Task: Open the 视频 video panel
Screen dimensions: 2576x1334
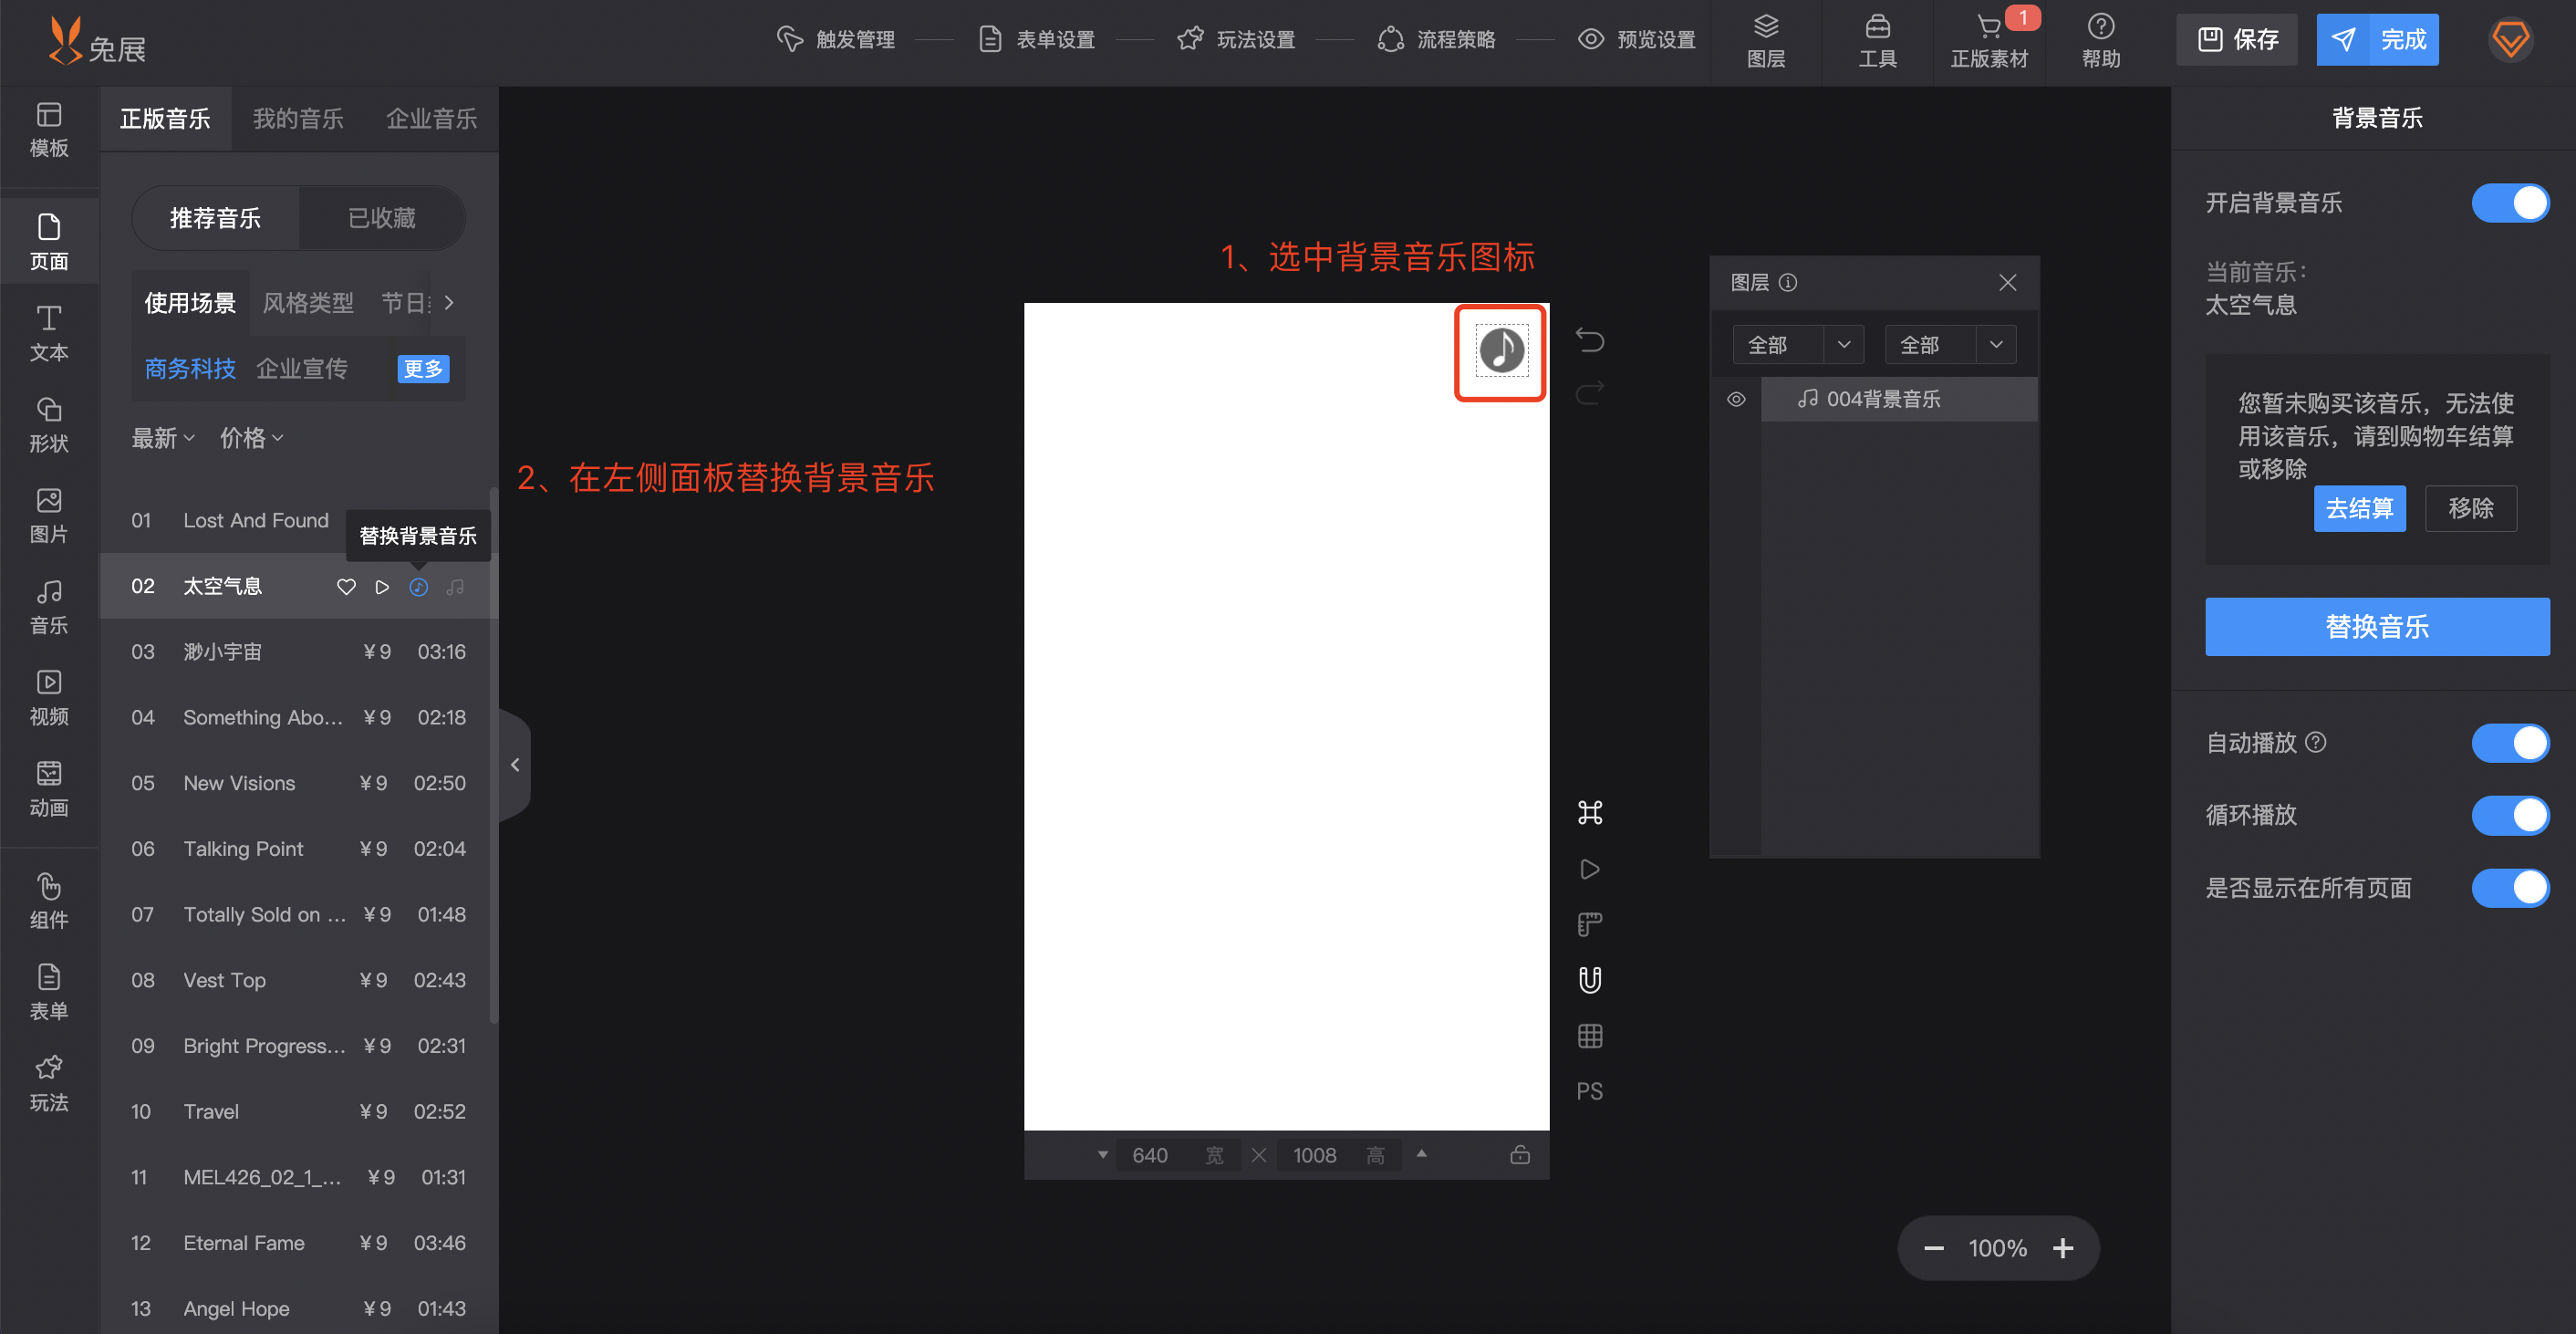Action: pyautogui.click(x=49, y=698)
